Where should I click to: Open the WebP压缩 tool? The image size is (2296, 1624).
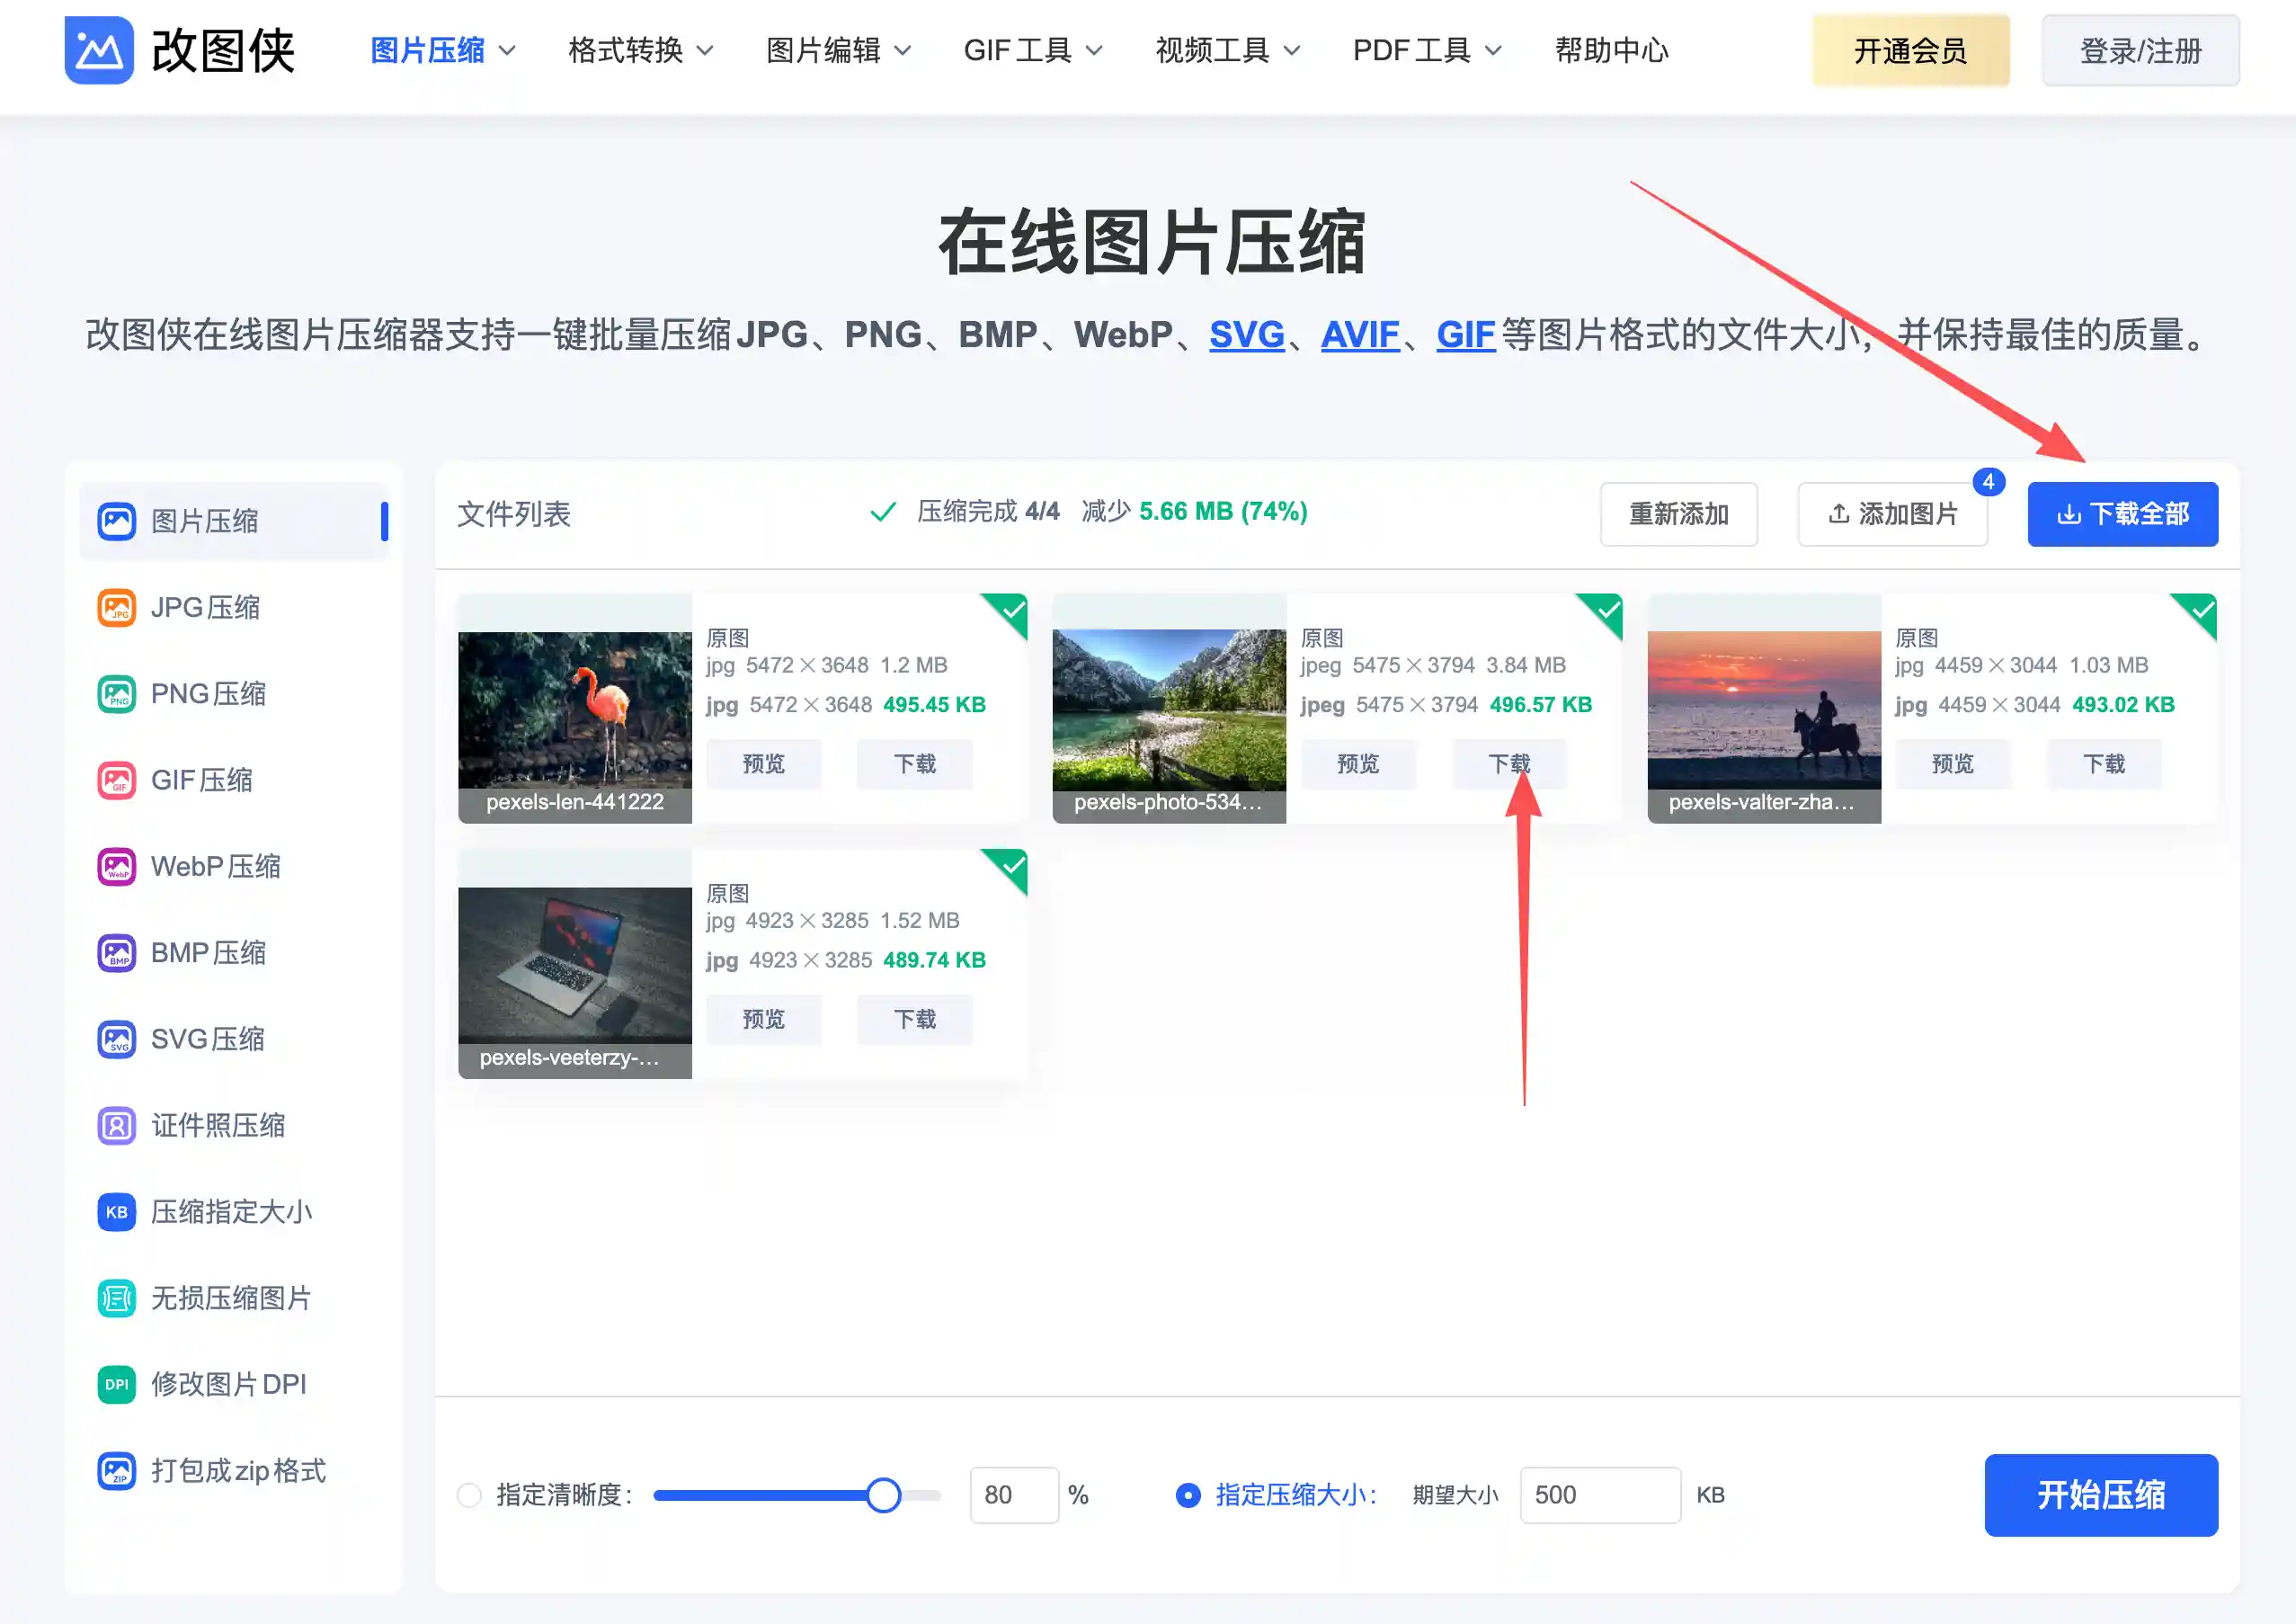[215, 866]
